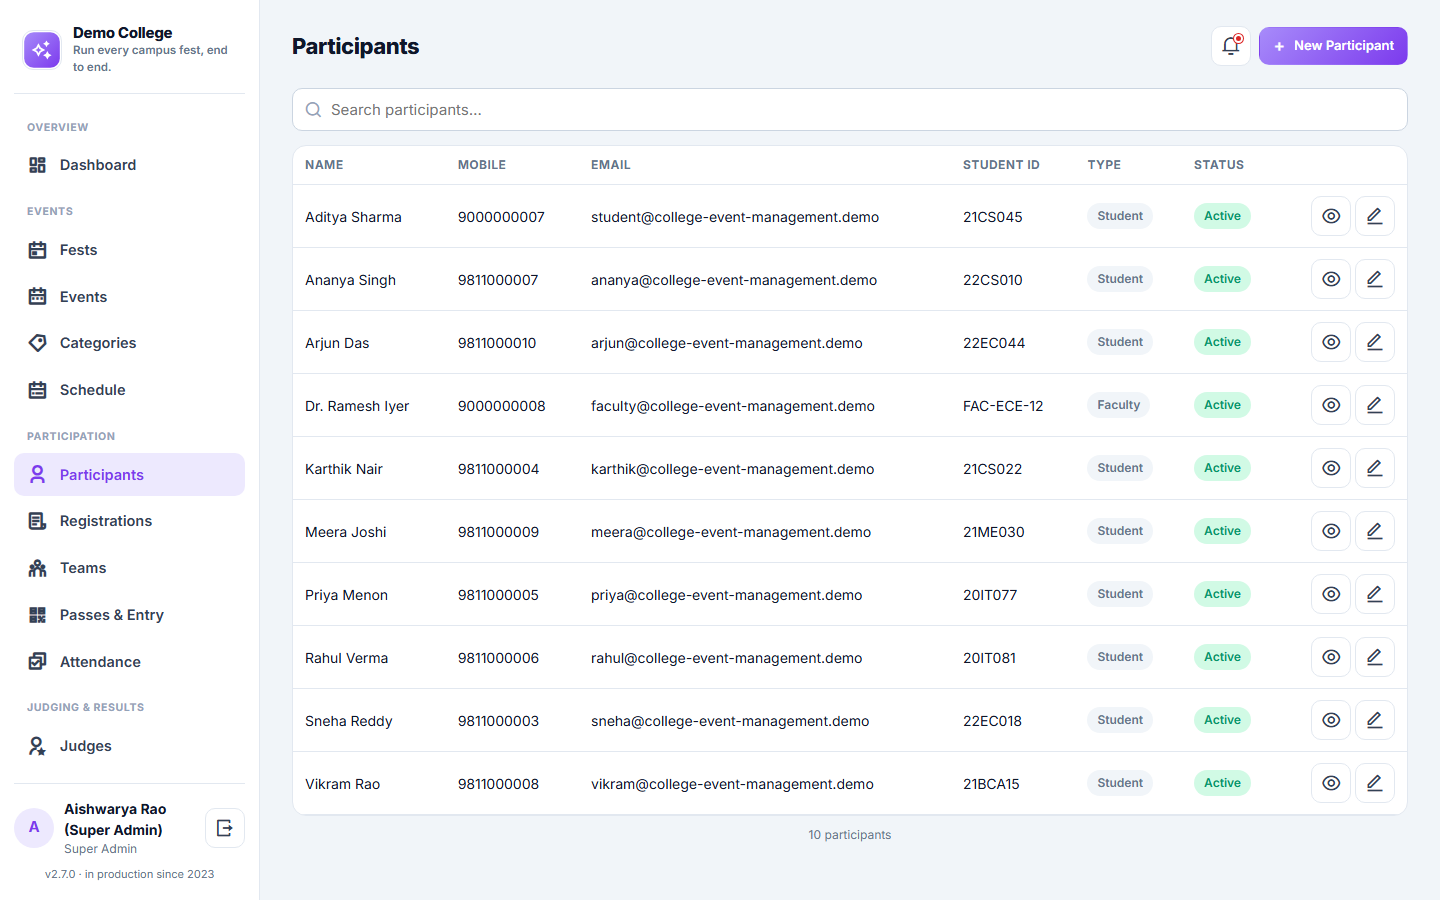The width and height of the screenshot is (1440, 900).
Task: Edit Dr. Ramesh Iyer's entry
Action: [1375, 405]
